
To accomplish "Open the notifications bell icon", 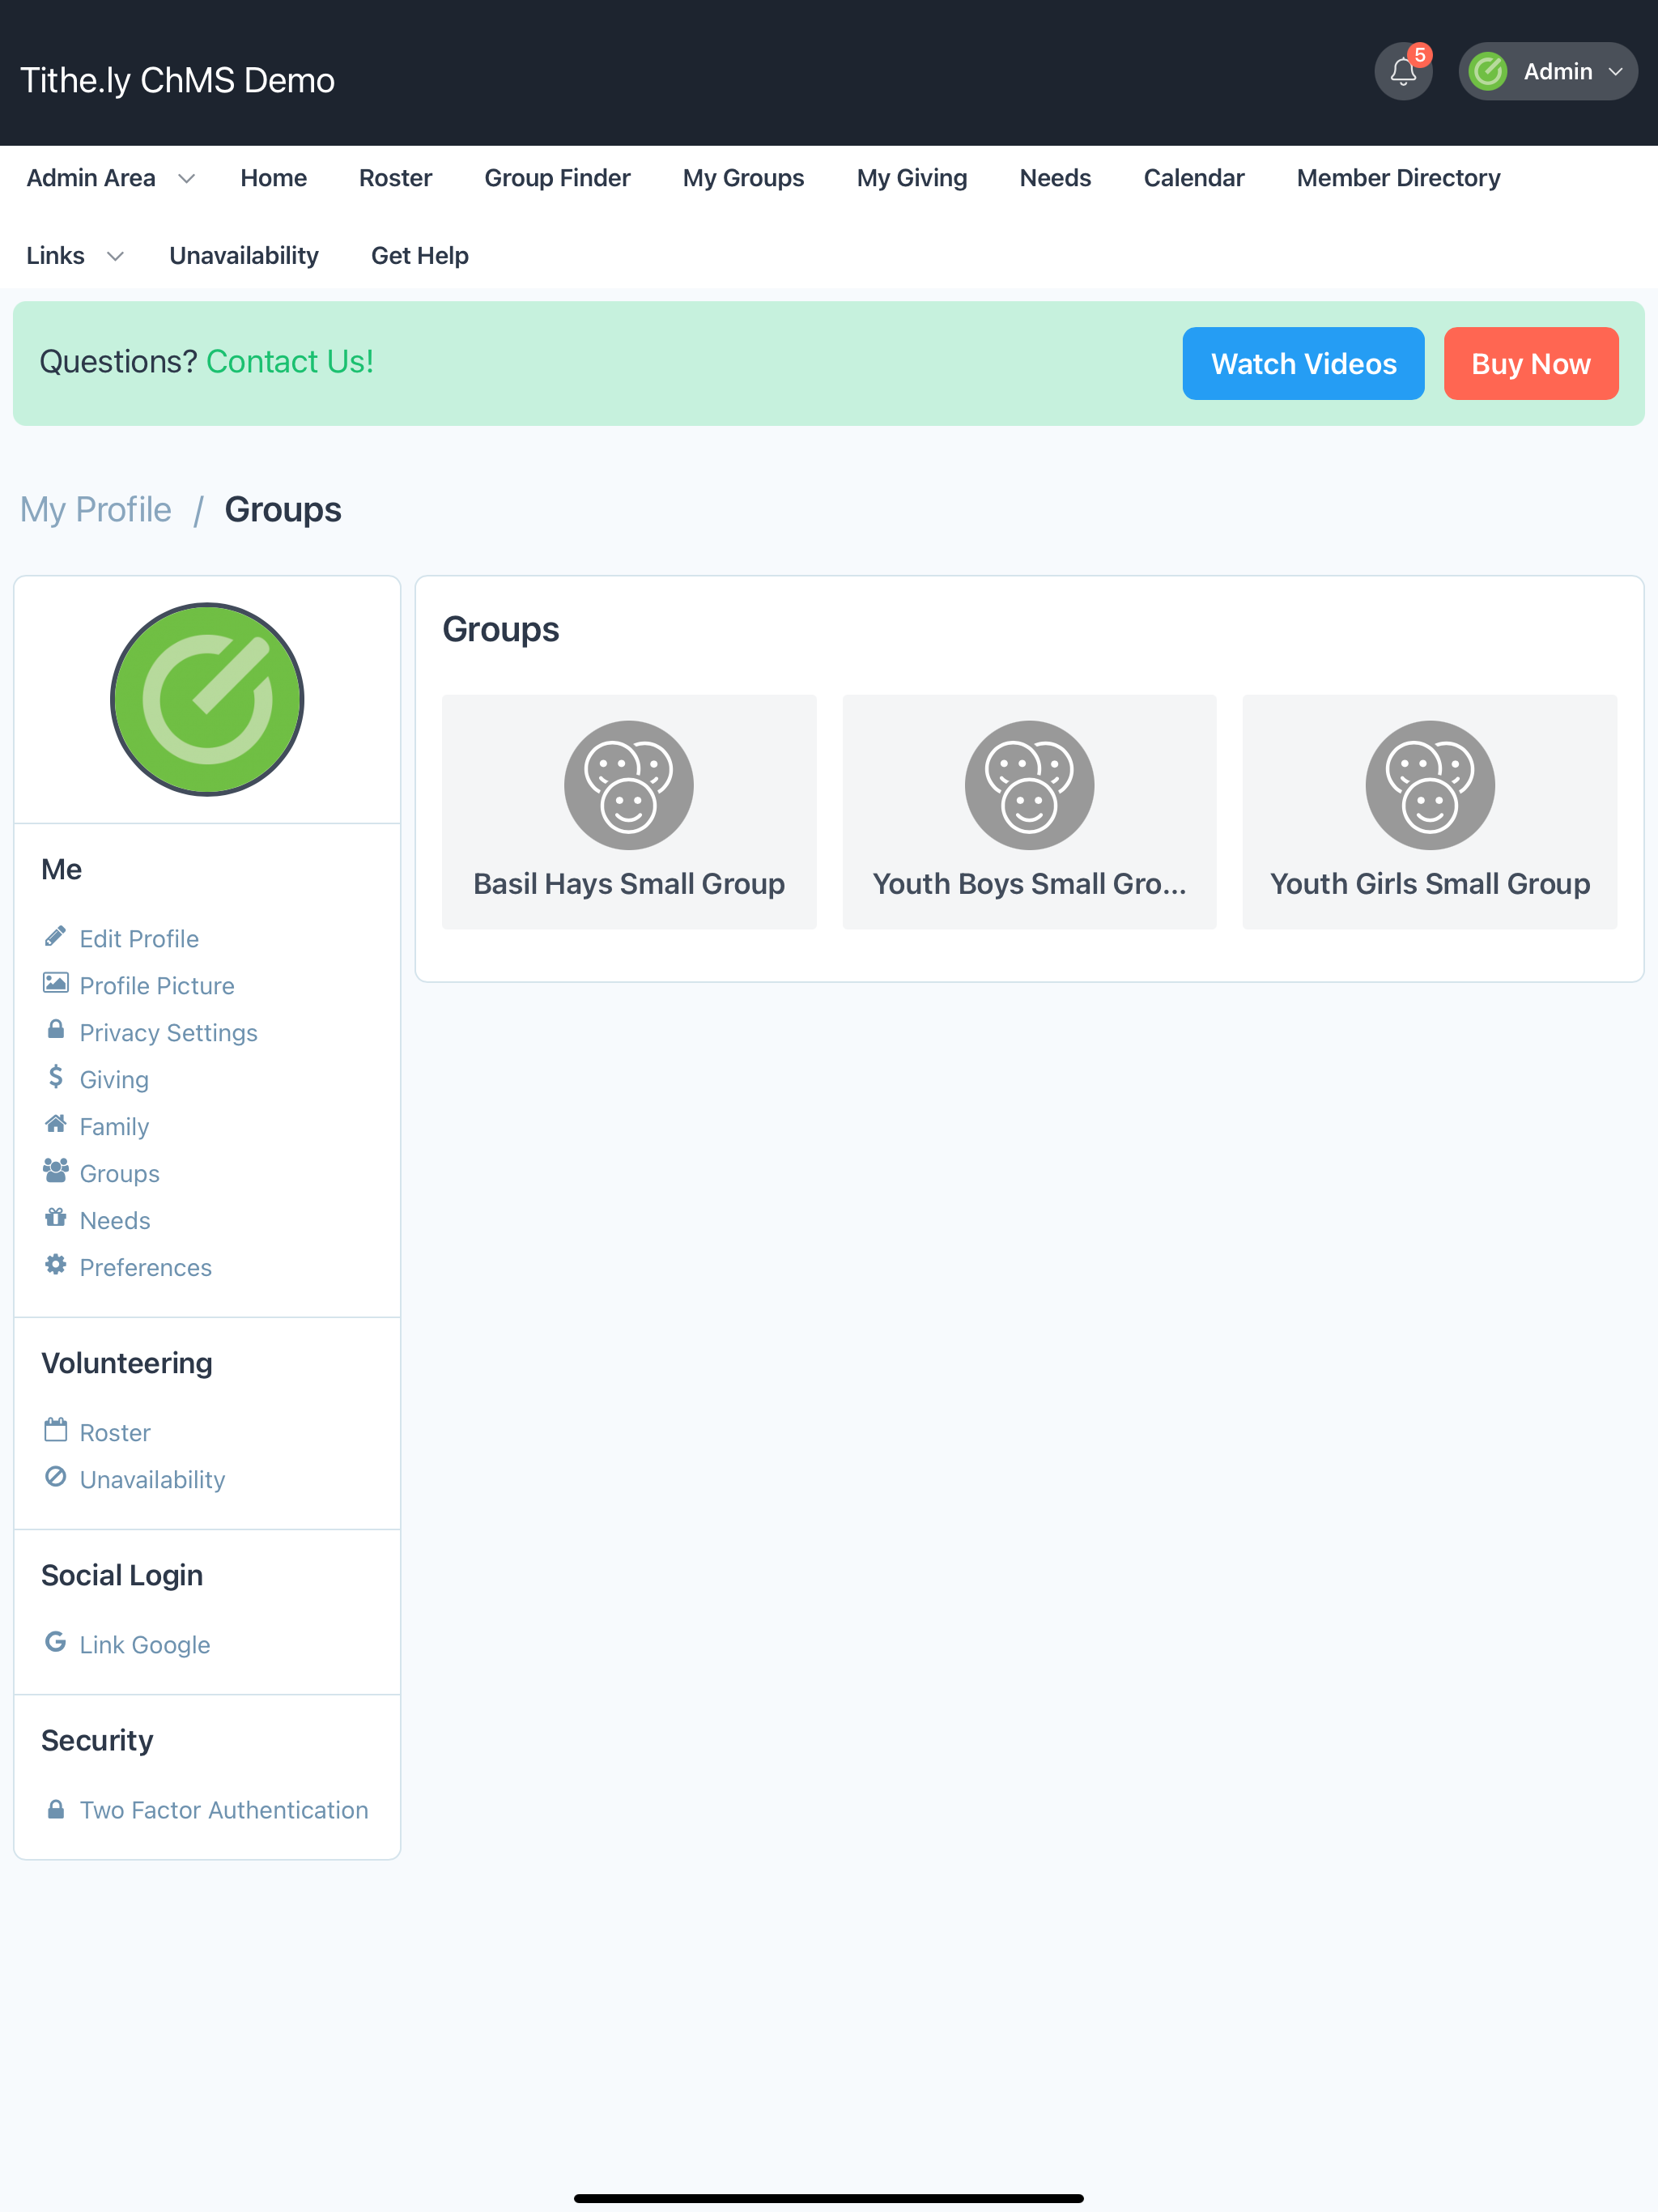I will coord(1403,72).
